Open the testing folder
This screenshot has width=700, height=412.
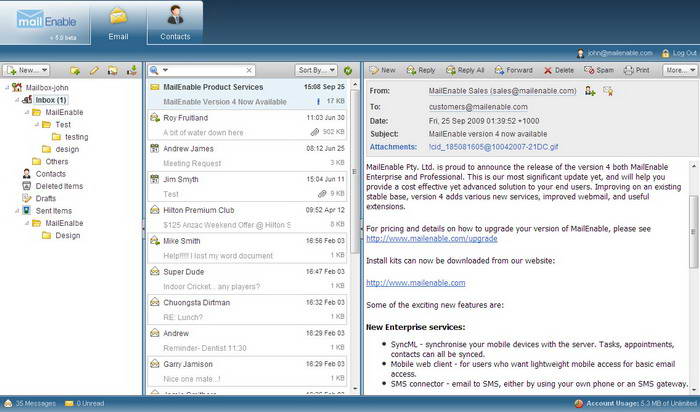(76, 137)
